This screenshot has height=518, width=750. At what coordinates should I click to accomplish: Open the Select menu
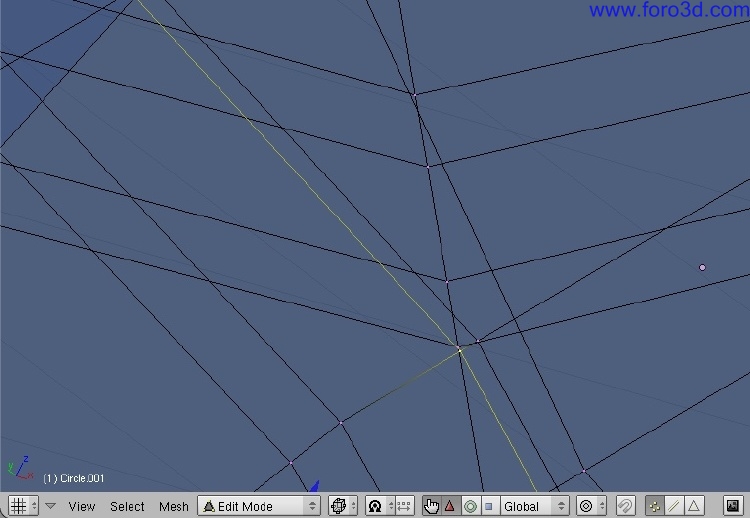point(127,506)
